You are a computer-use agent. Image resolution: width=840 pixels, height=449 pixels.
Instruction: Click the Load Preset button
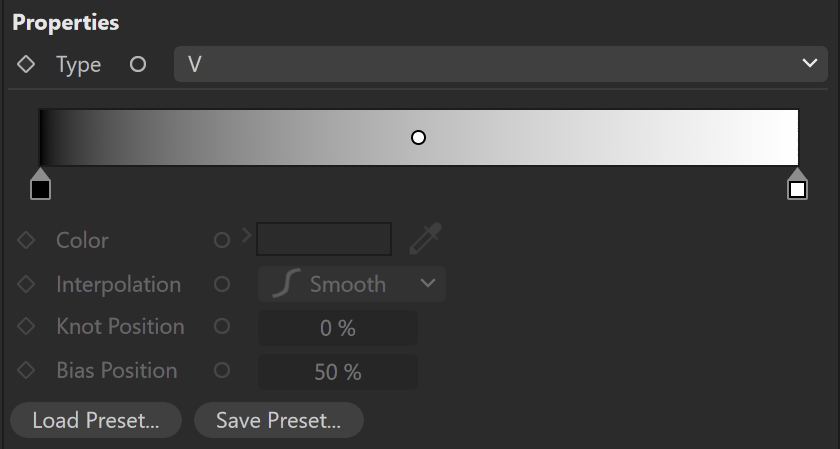[x=96, y=420]
